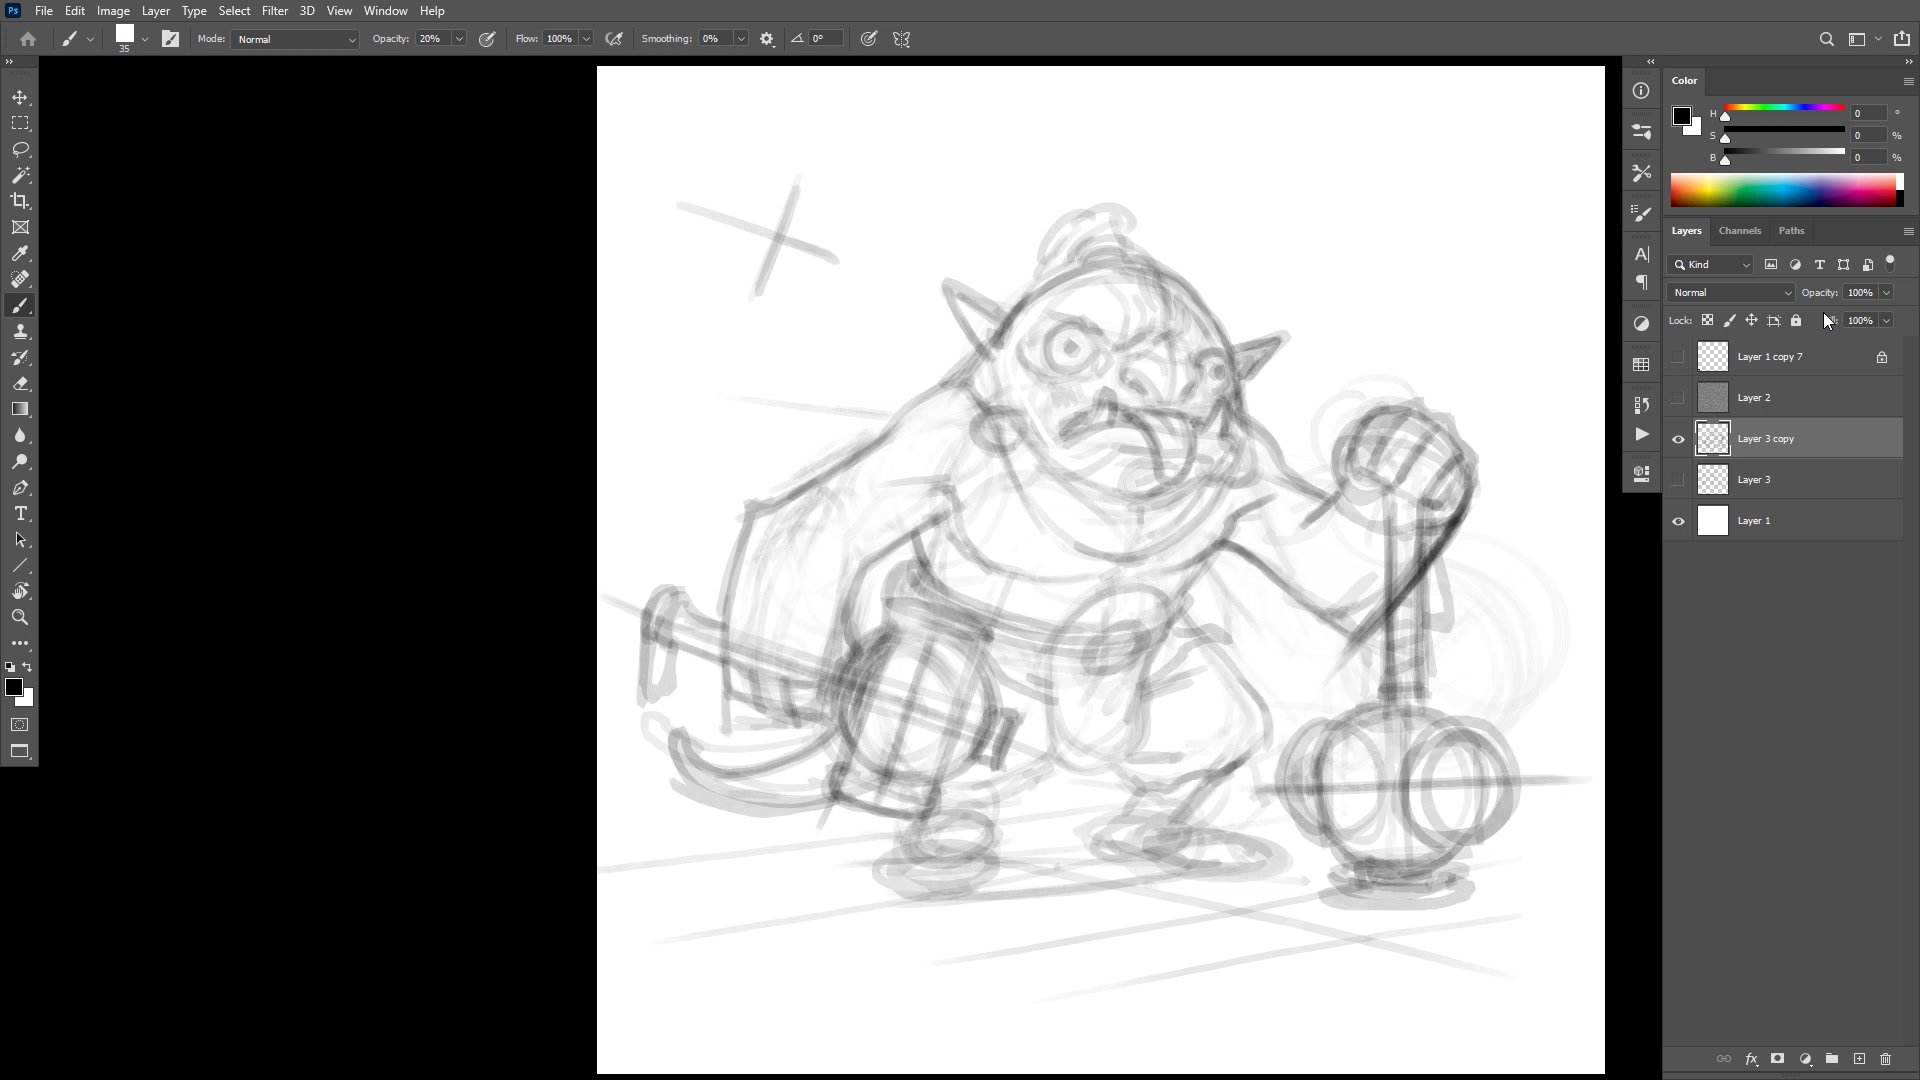Select the Lasso tool
The height and width of the screenshot is (1080, 1920).
(20, 149)
